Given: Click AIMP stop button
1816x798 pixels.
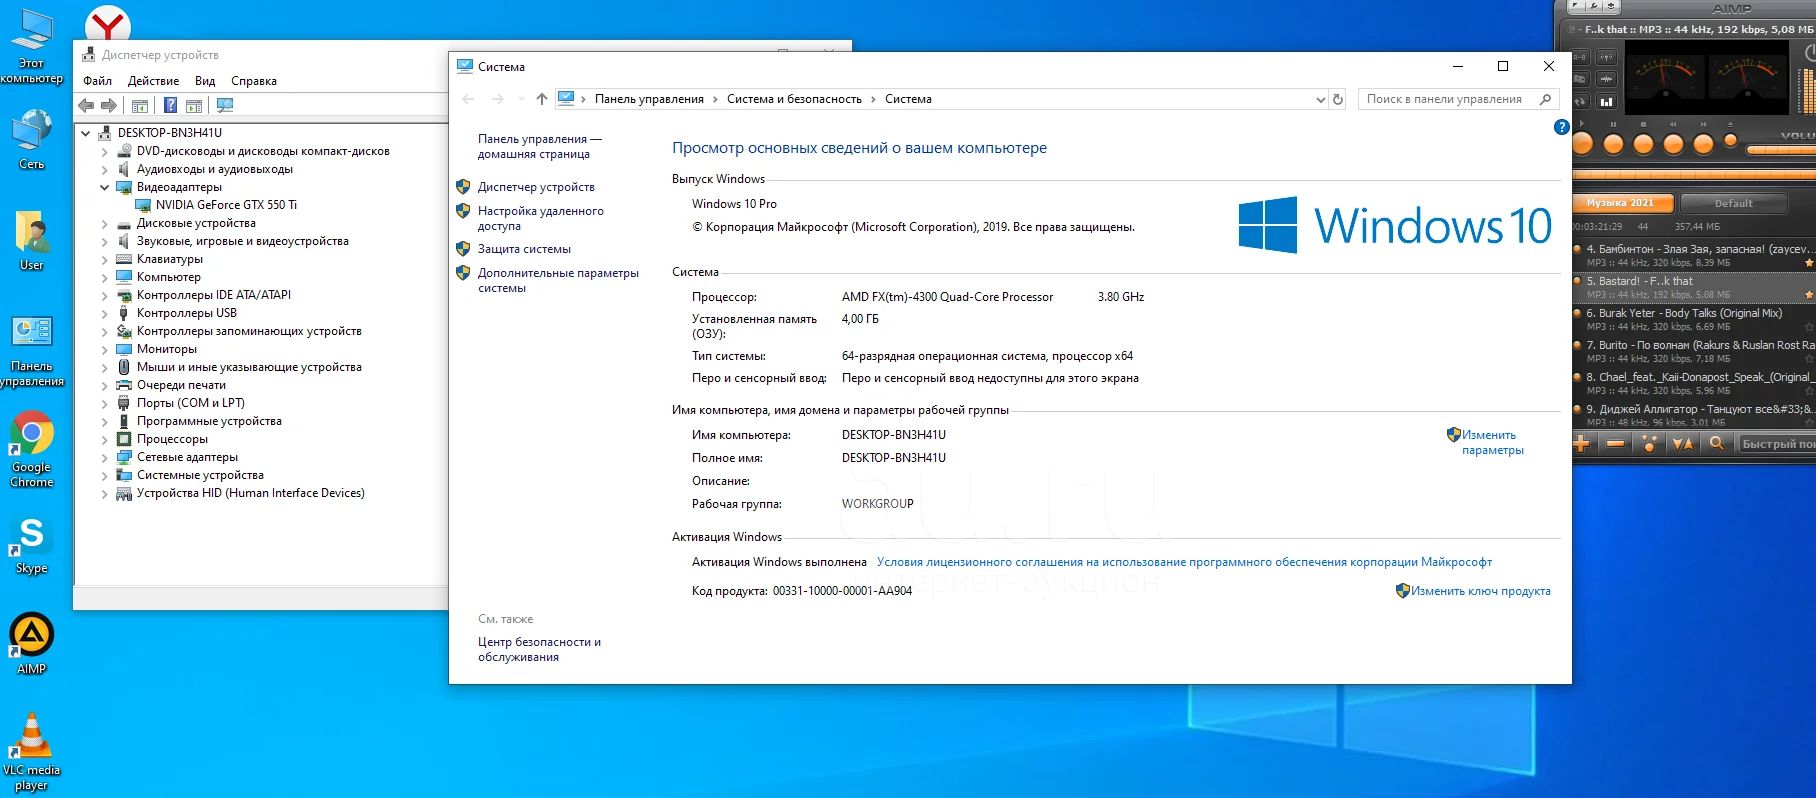Looking at the screenshot, I should point(1644,143).
